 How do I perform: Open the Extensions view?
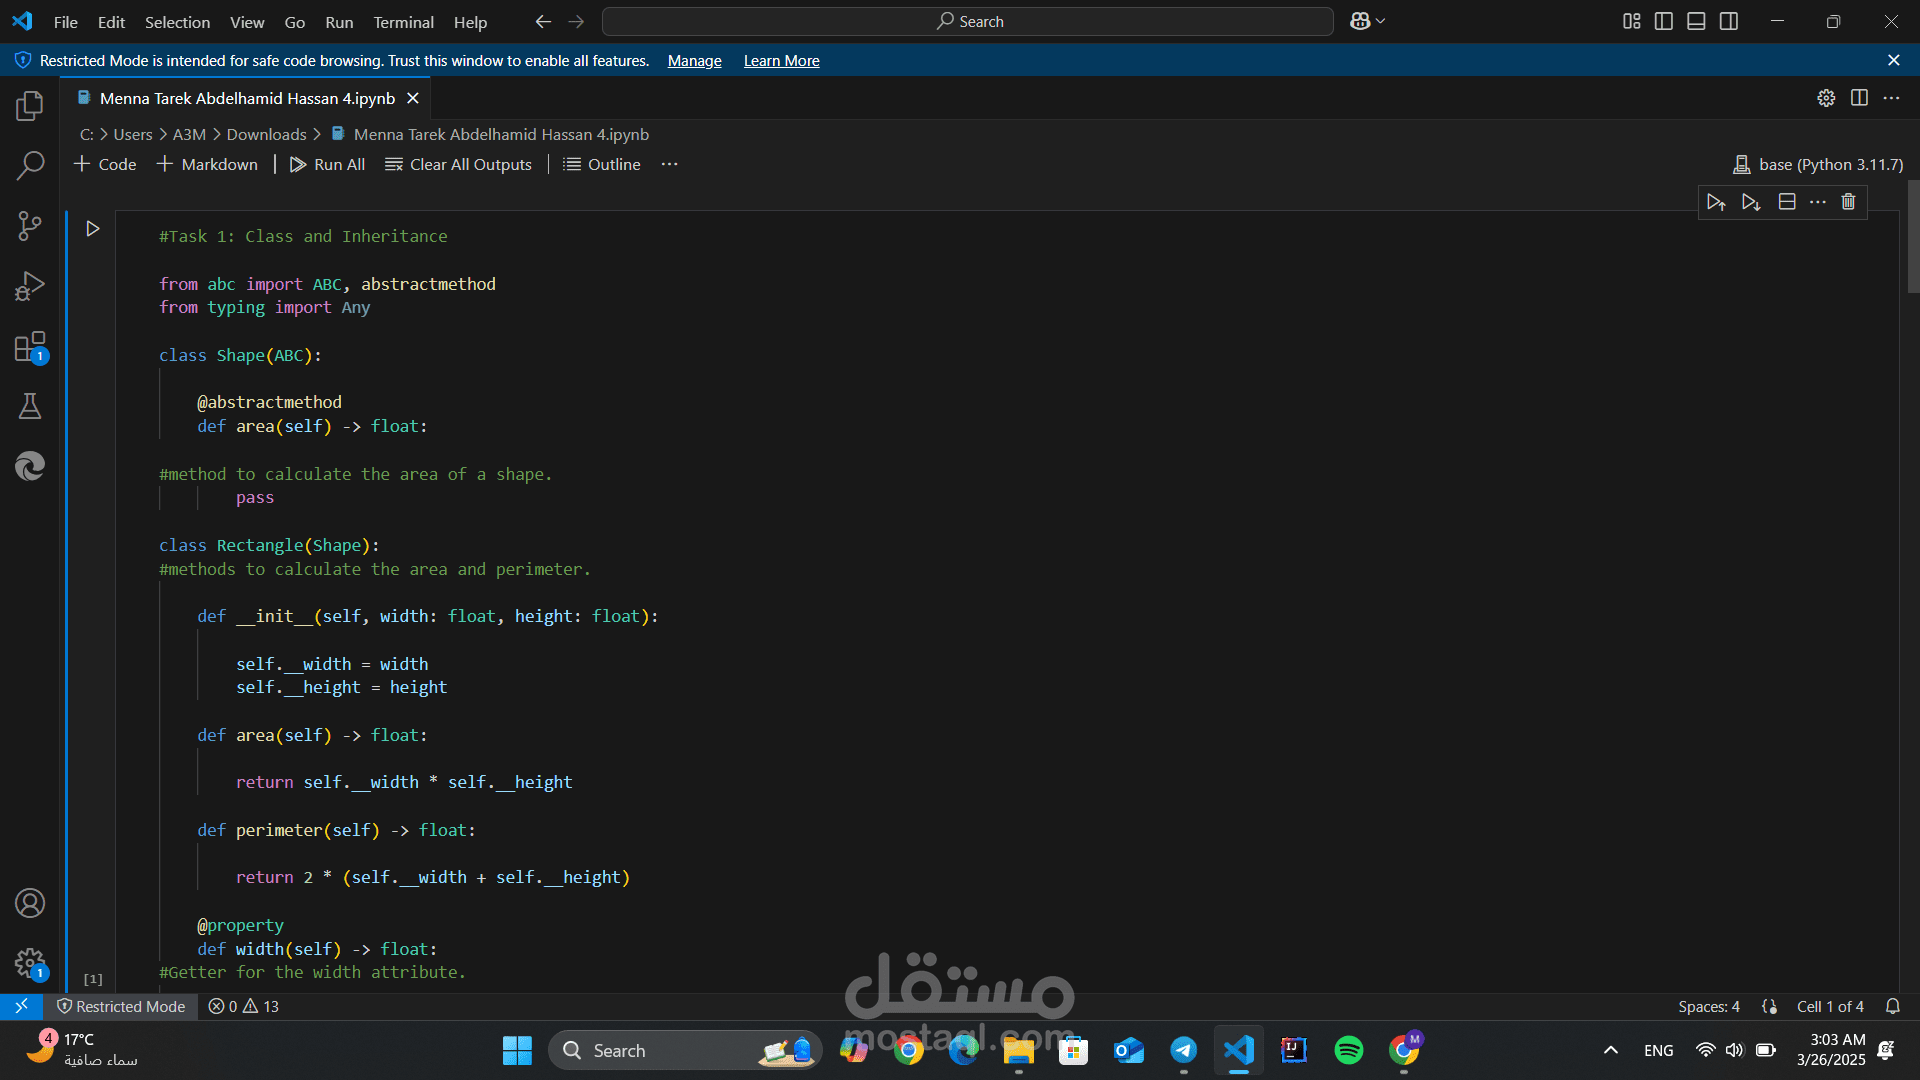point(29,346)
